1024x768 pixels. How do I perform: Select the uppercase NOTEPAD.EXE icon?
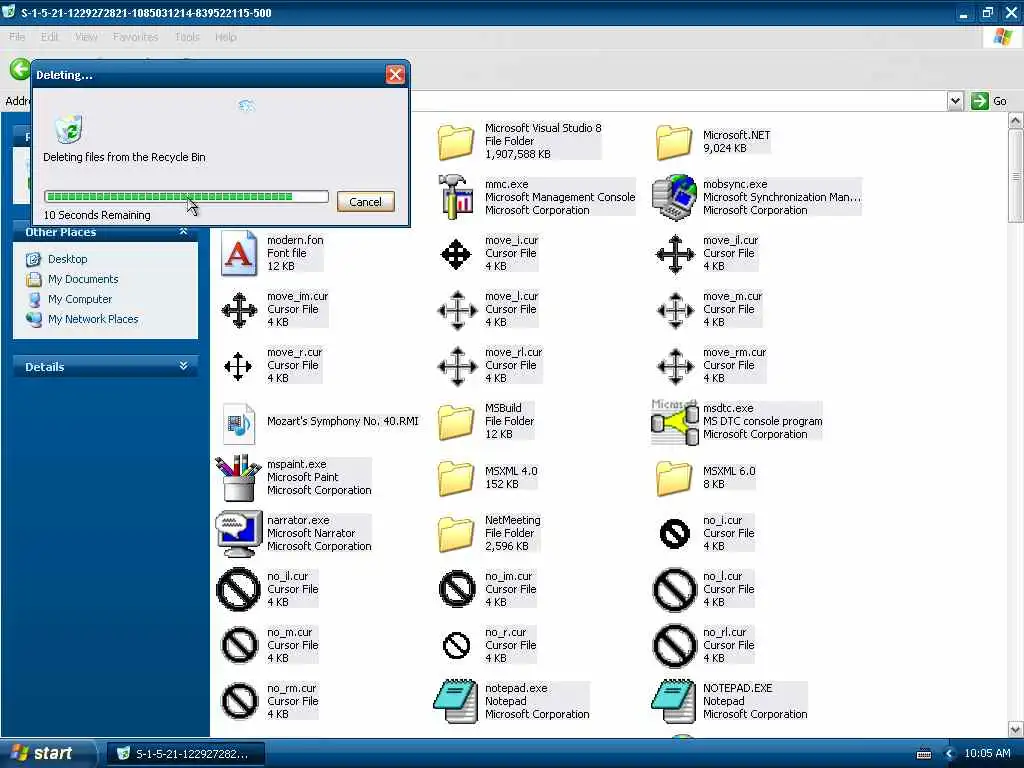674,701
